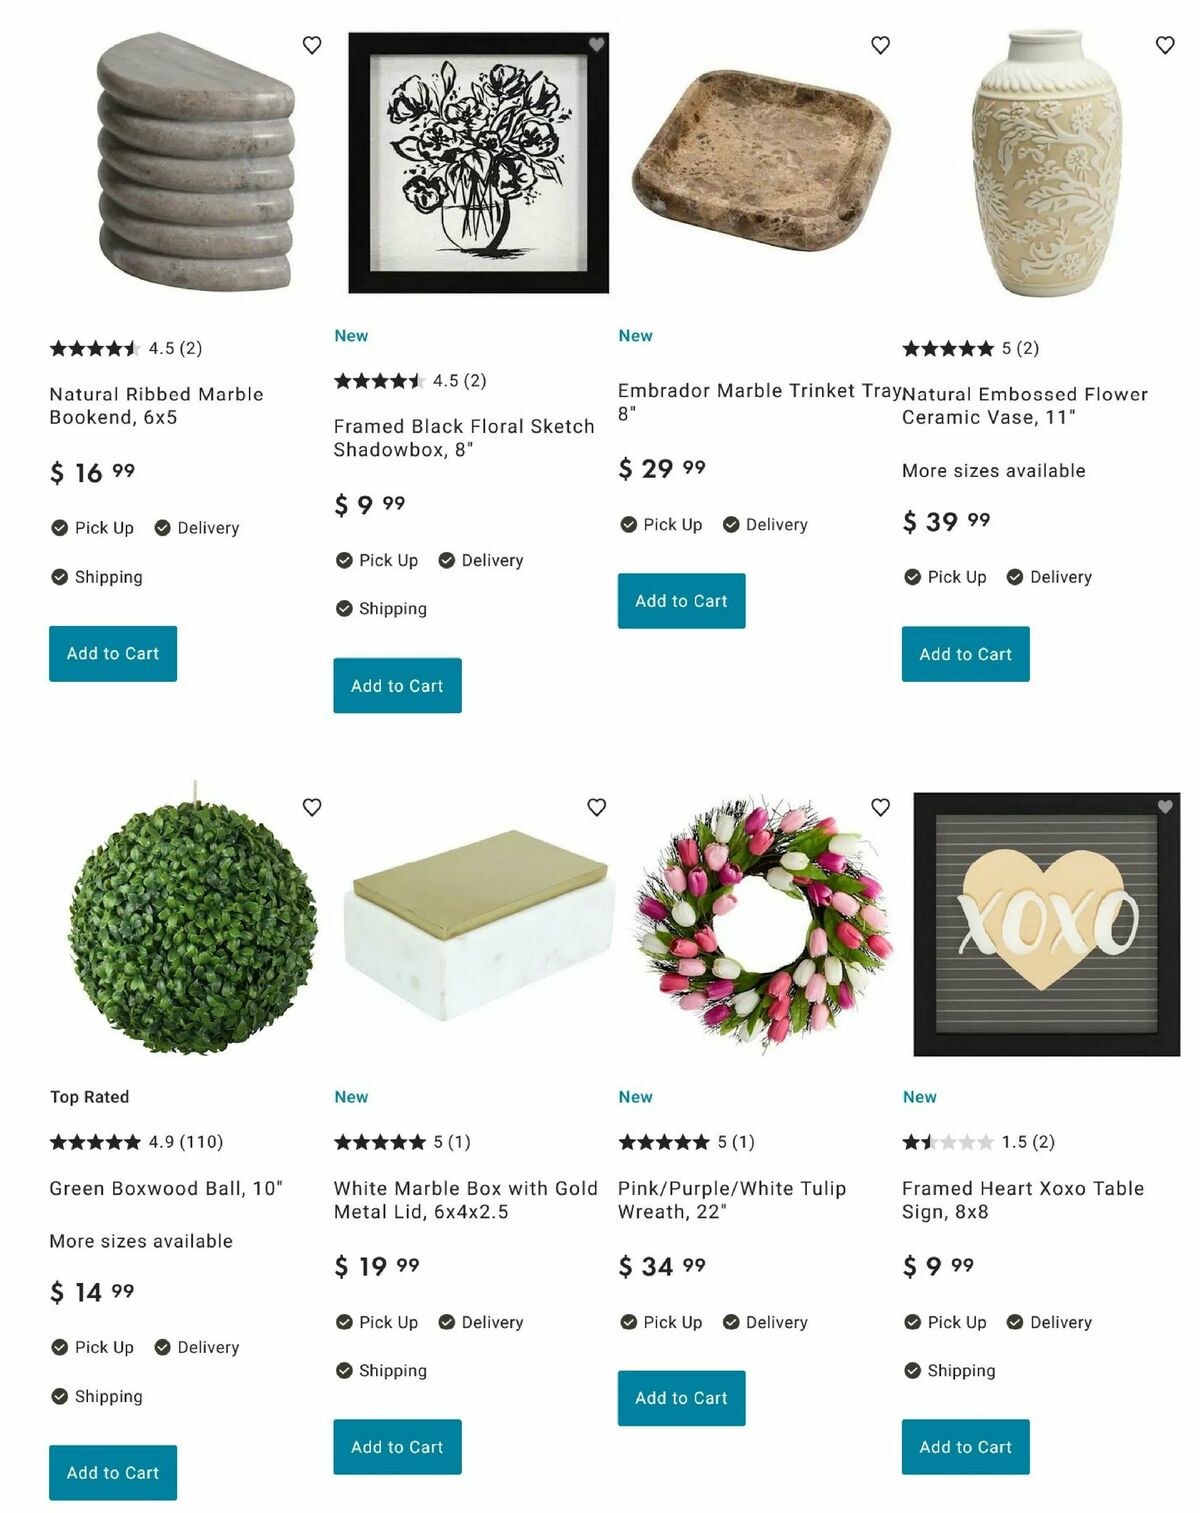This screenshot has width=1200, height=1513.
Task: Open the Xoxo heart sign image
Action: coord(1047,924)
